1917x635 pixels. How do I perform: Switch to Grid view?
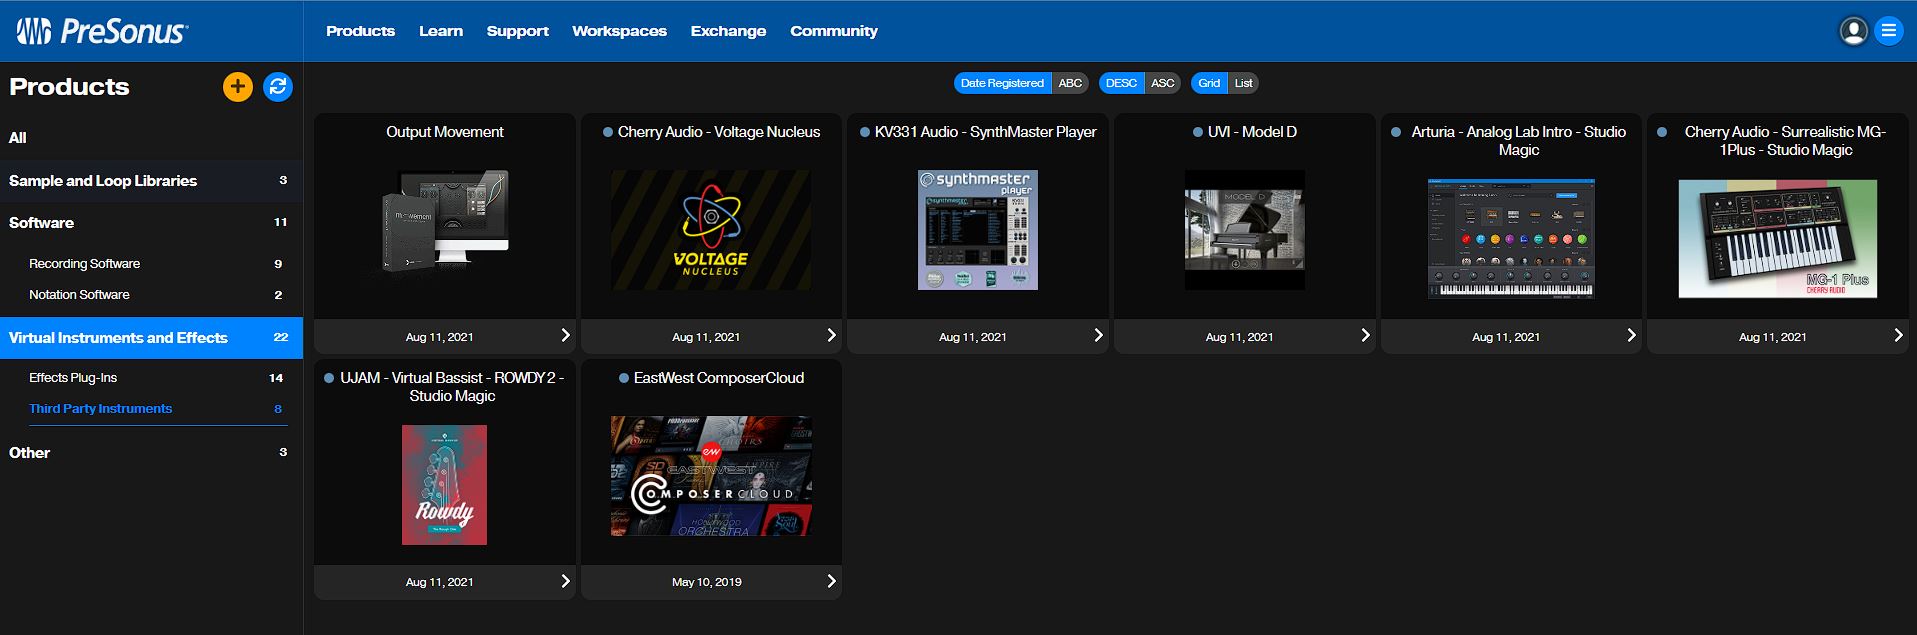(x=1209, y=83)
